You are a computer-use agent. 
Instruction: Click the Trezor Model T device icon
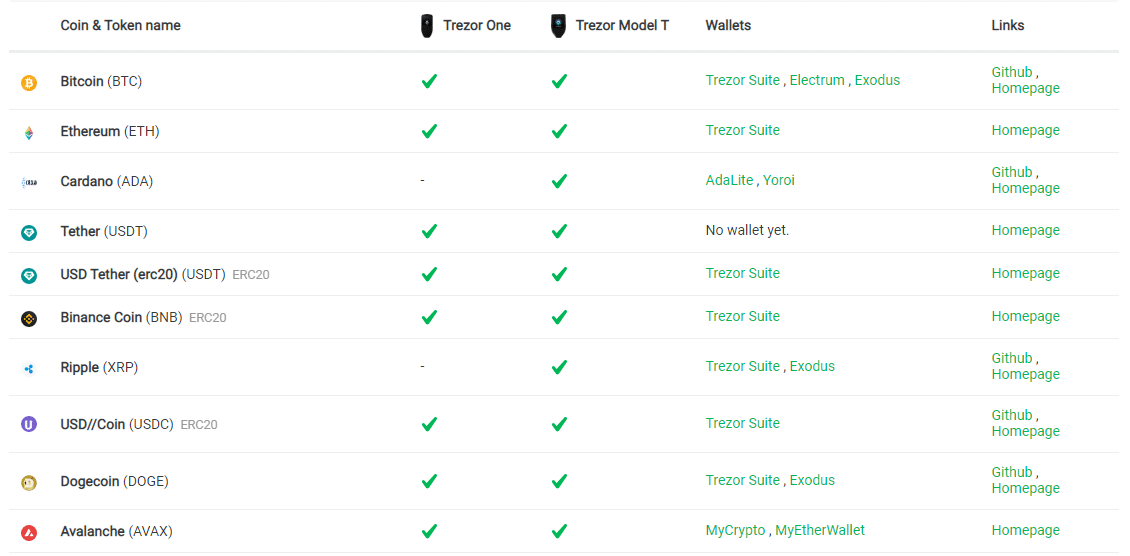(x=559, y=26)
